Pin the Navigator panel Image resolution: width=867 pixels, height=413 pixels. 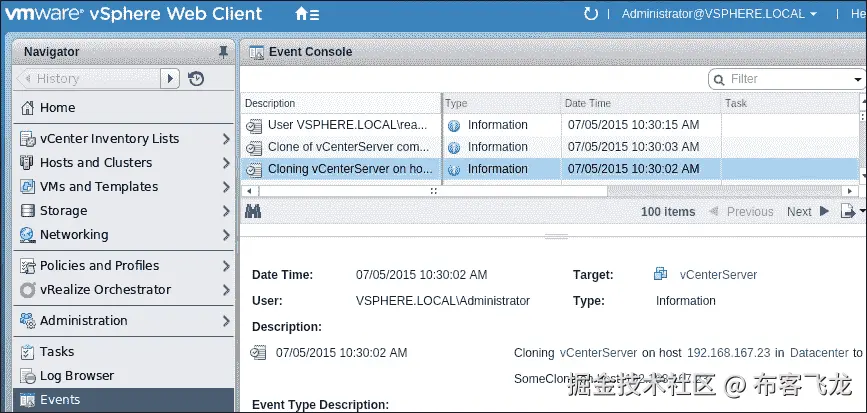click(x=223, y=52)
